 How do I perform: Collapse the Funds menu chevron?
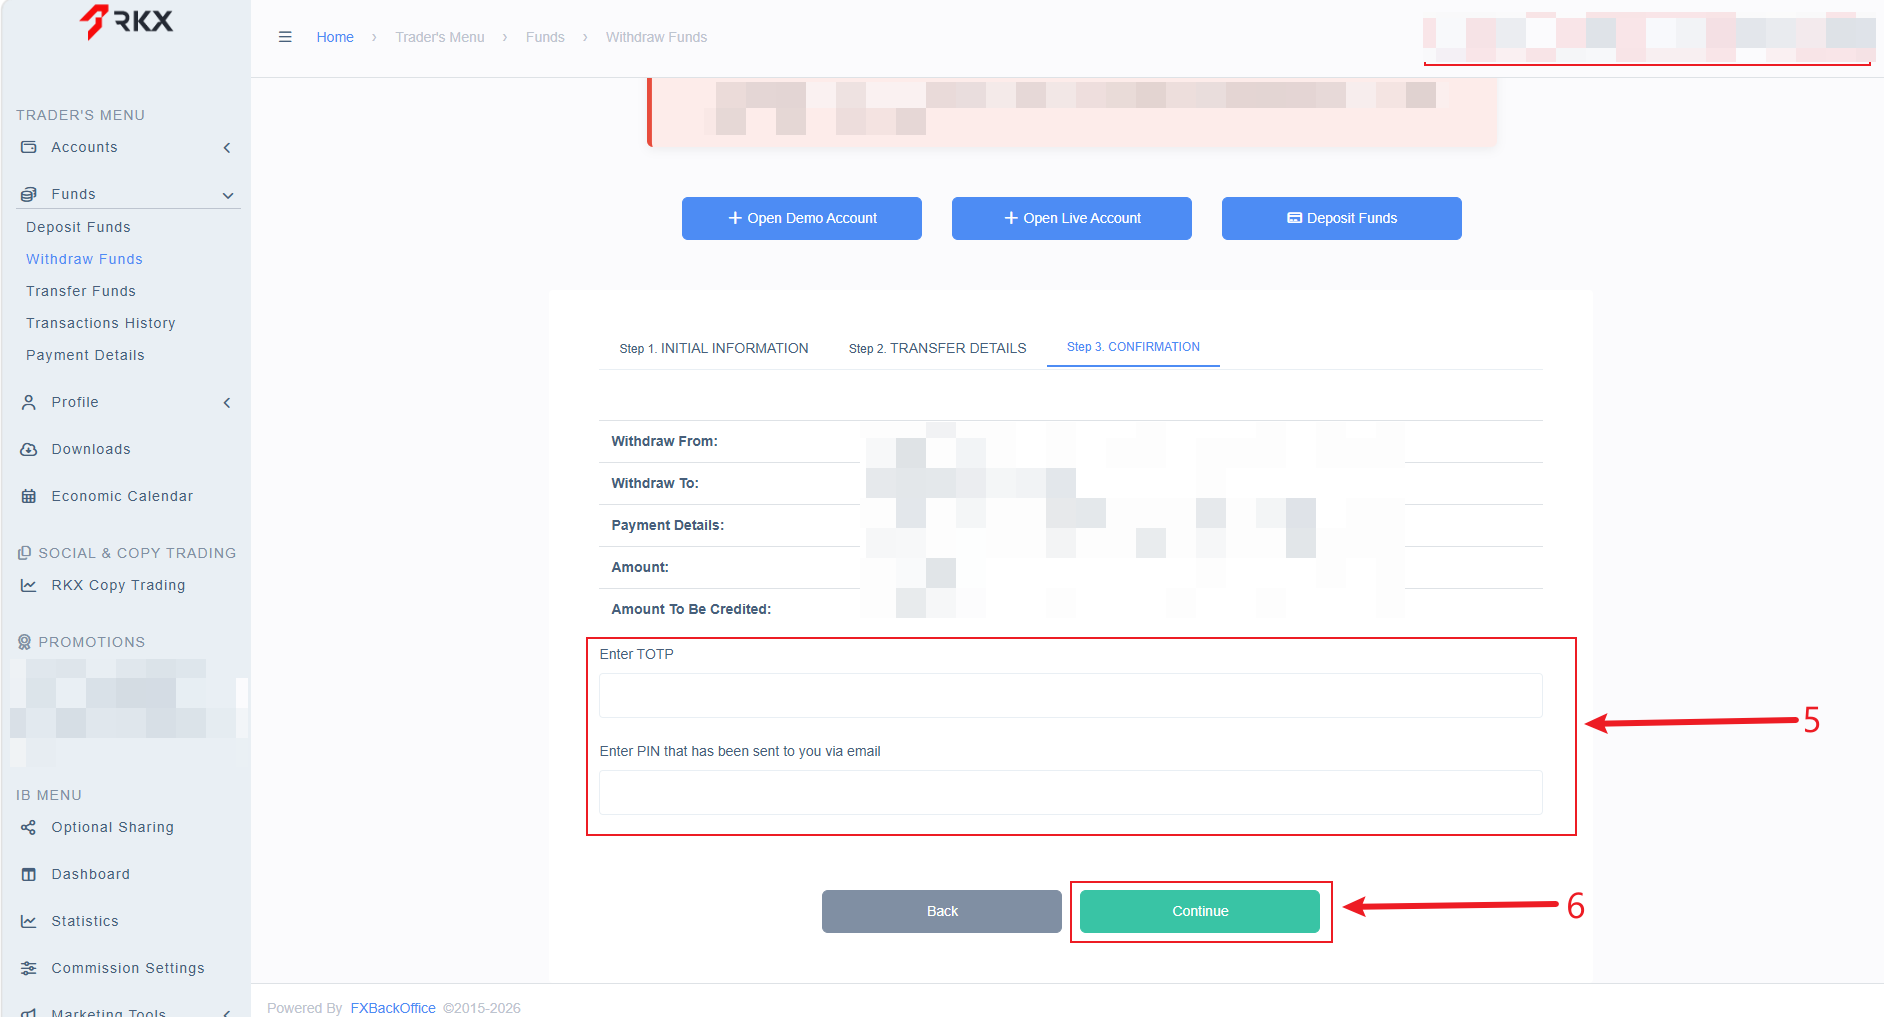coord(228,195)
